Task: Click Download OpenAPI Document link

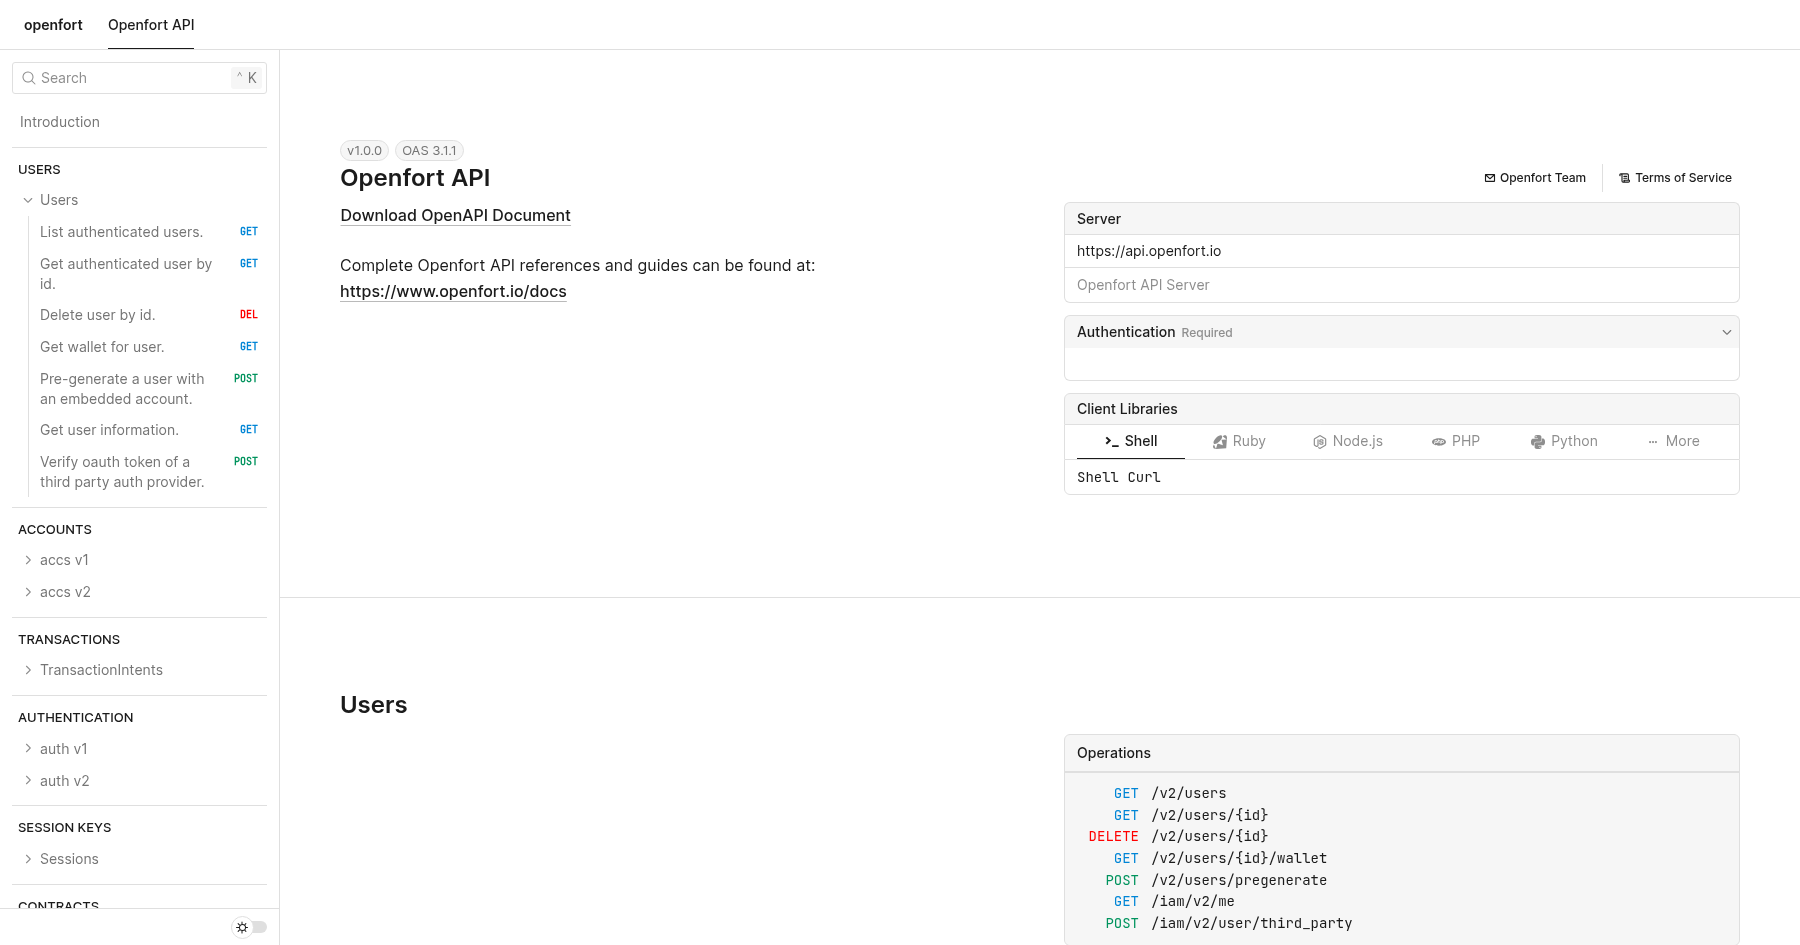Action: (455, 215)
